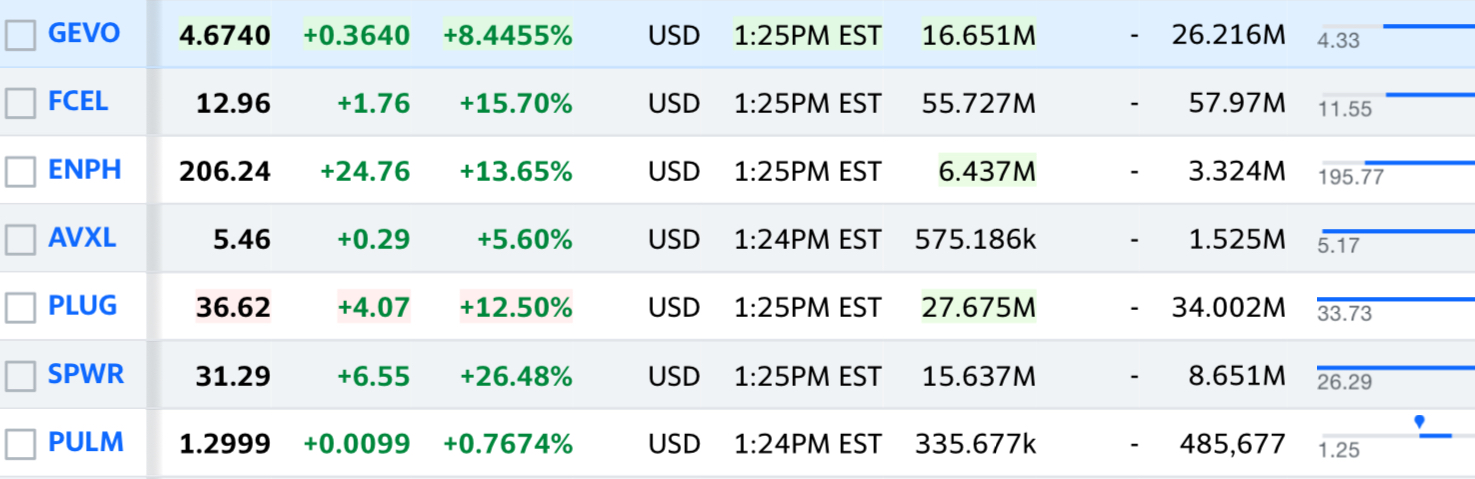This screenshot has width=1475, height=479.
Task: Click the ENPH symbol link
Action: (x=85, y=169)
